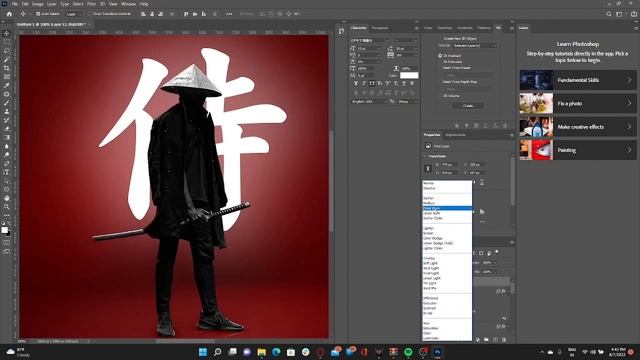This screenshot has width=640, height=360.
Task: Open the Filter menu
Action: [91, 4]
